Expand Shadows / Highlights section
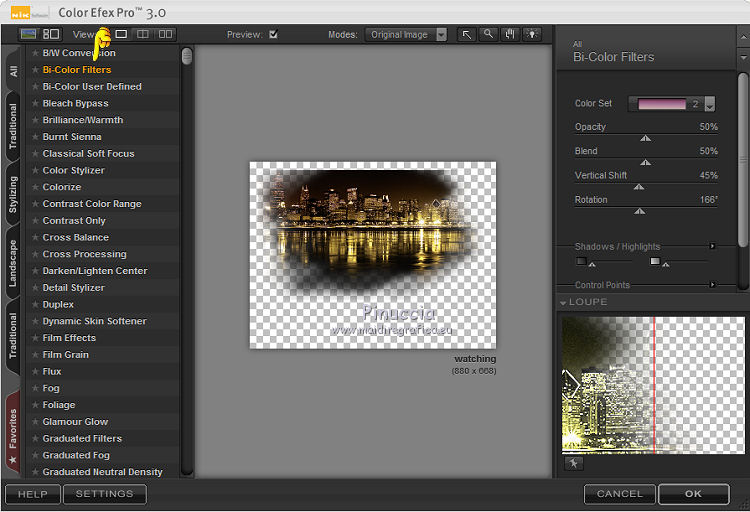The image size is (750, 512). click(x=712, y=246)
